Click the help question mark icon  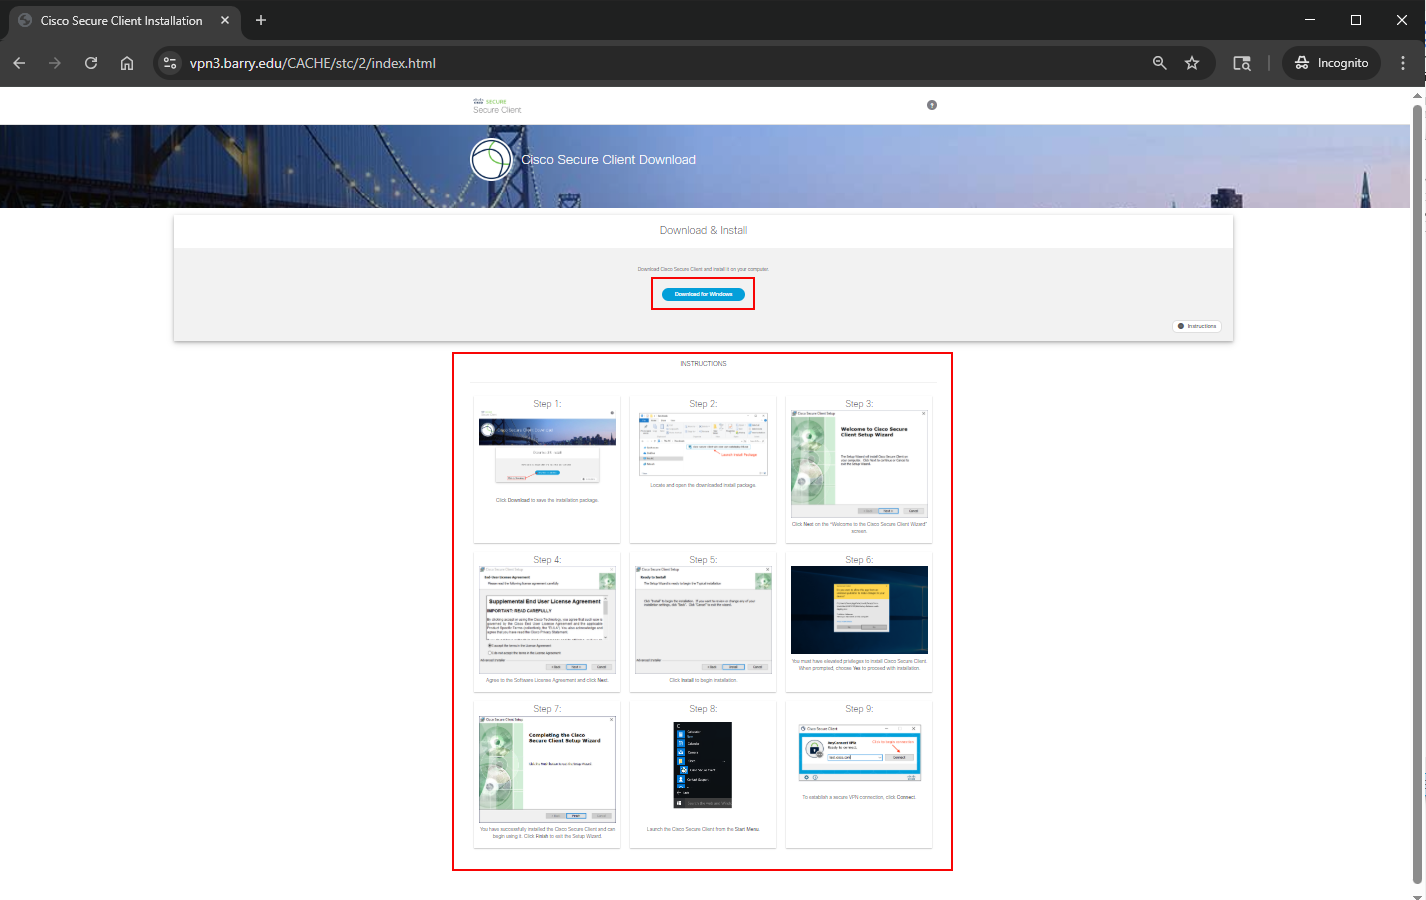pyautogui.click(x=932, y=105)
